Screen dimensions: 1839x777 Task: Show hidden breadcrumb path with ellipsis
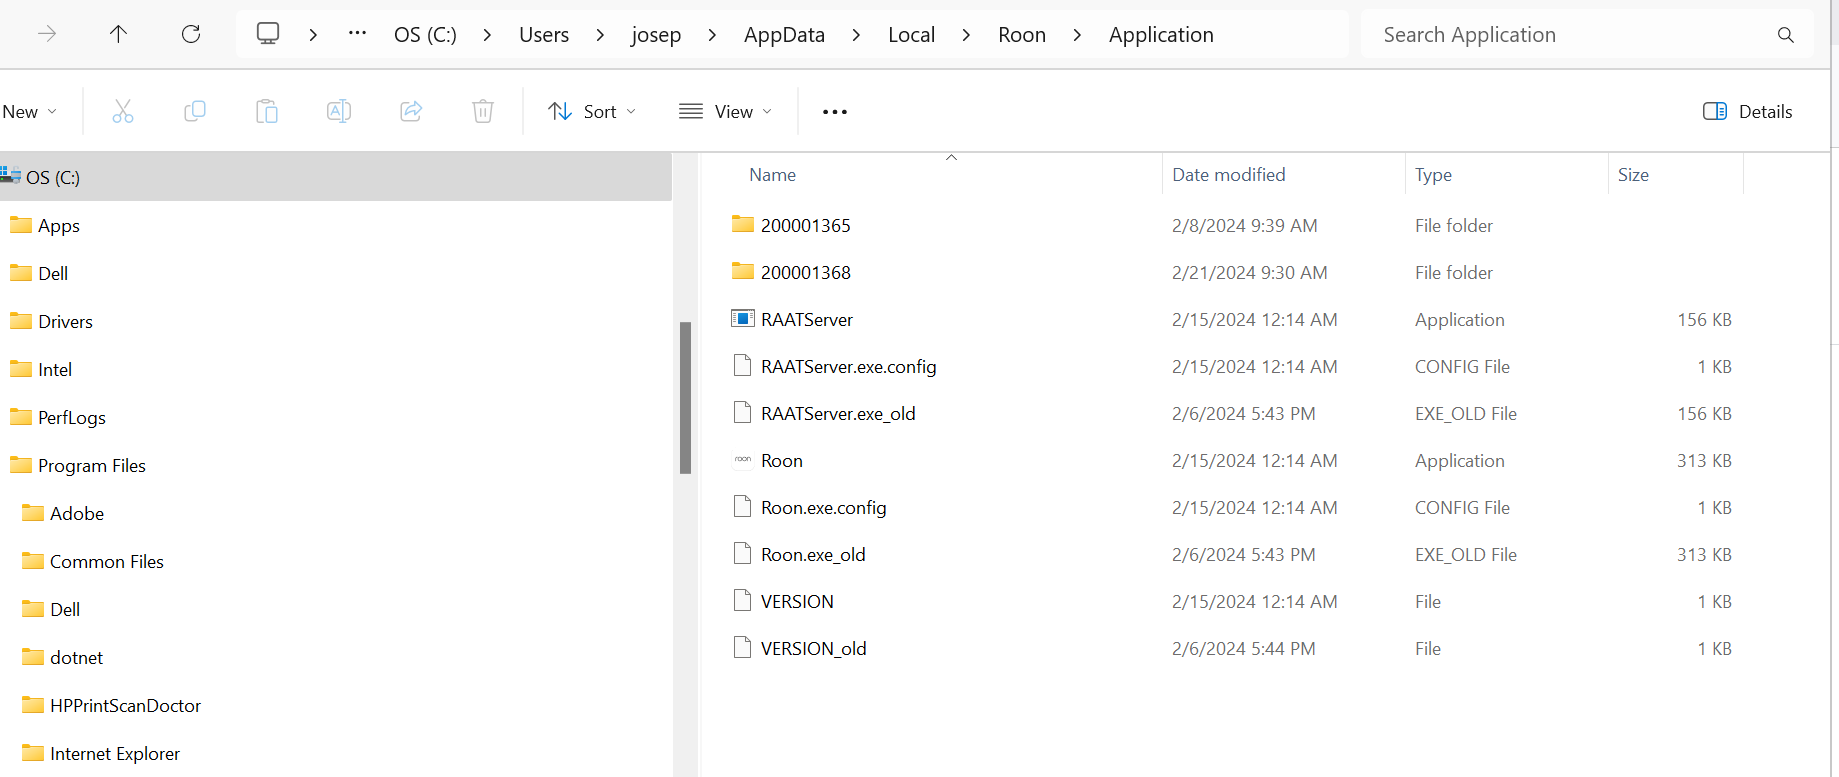(x=357, y=34)
